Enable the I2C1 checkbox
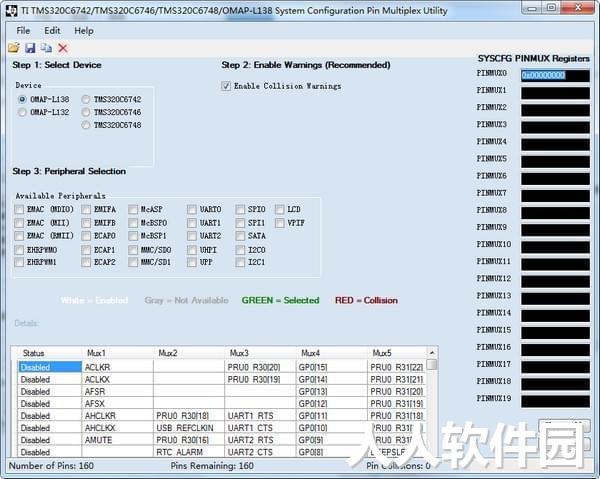 [240, 262]
